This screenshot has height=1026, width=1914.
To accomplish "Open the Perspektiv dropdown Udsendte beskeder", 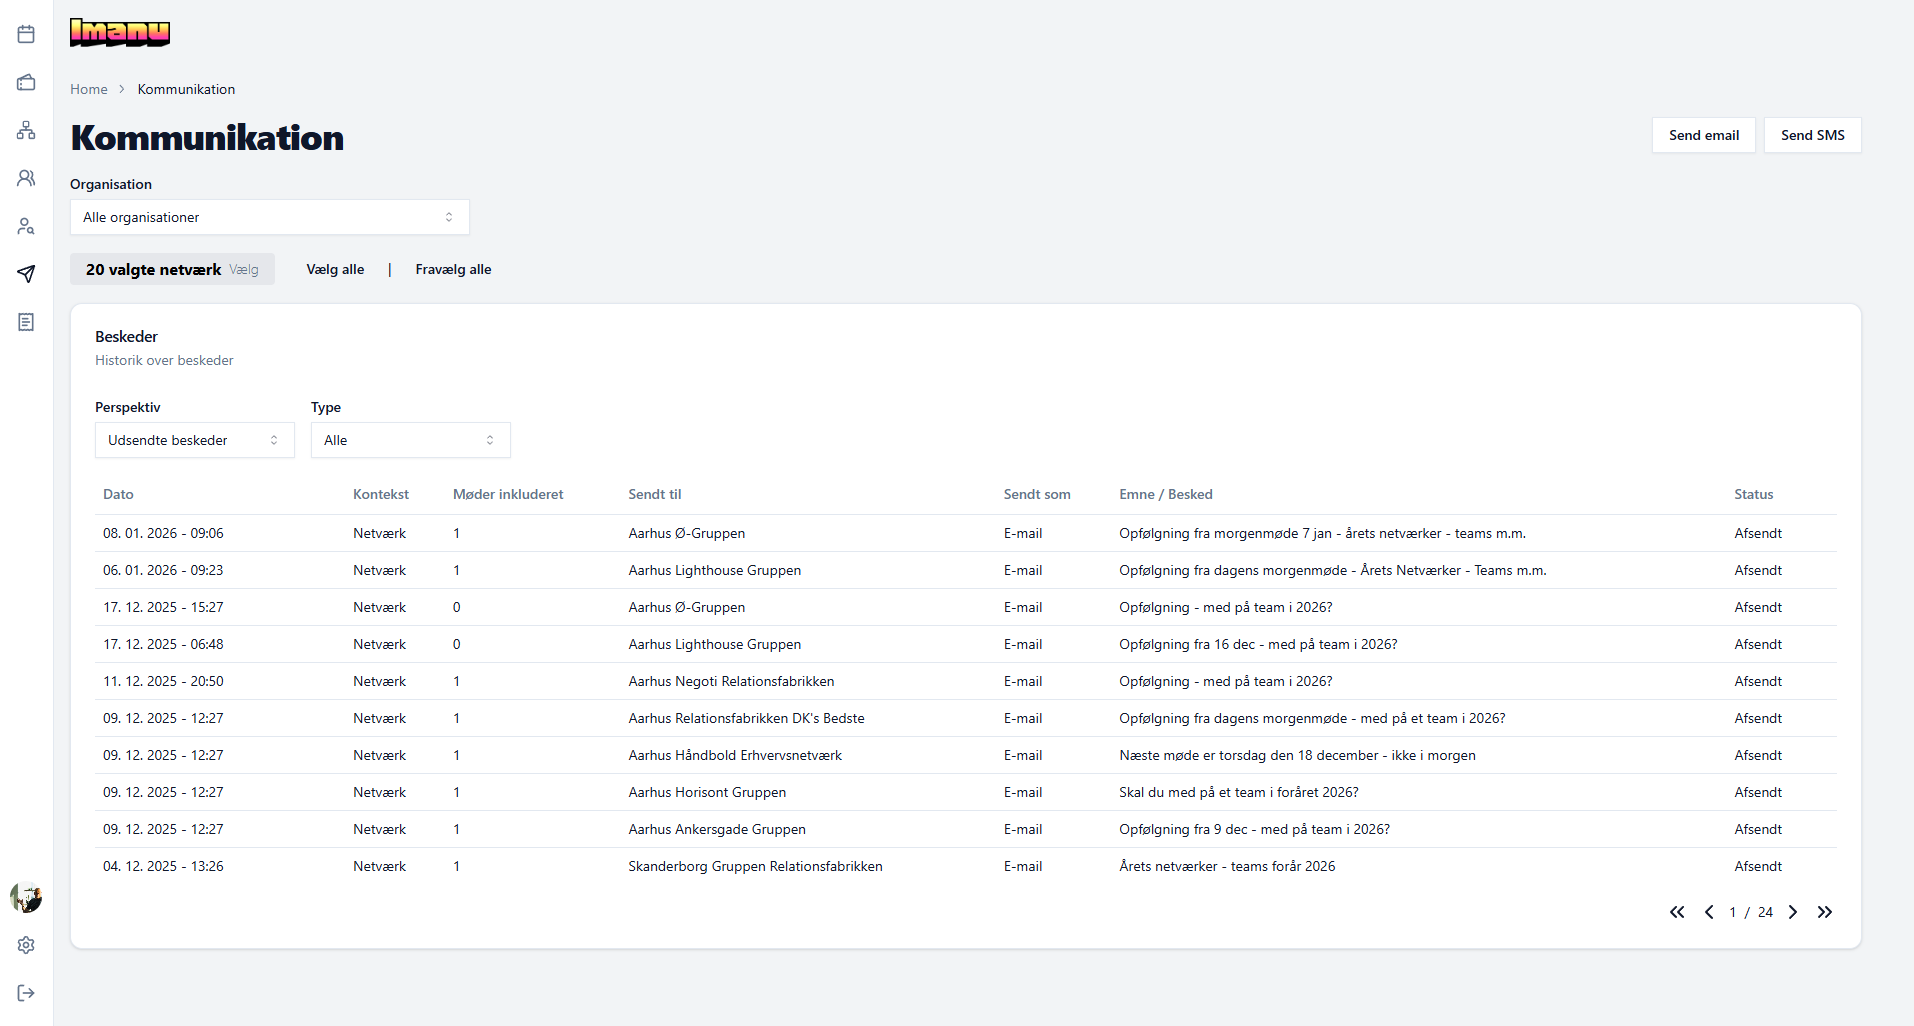I will tap(194, 440).
